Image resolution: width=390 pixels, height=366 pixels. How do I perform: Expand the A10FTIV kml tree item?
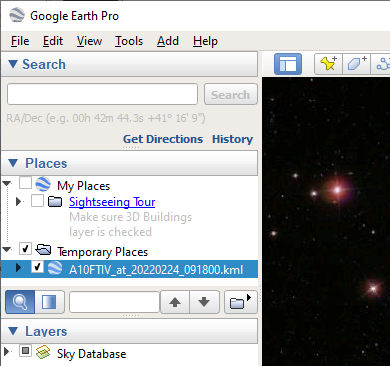coord(18,268)
